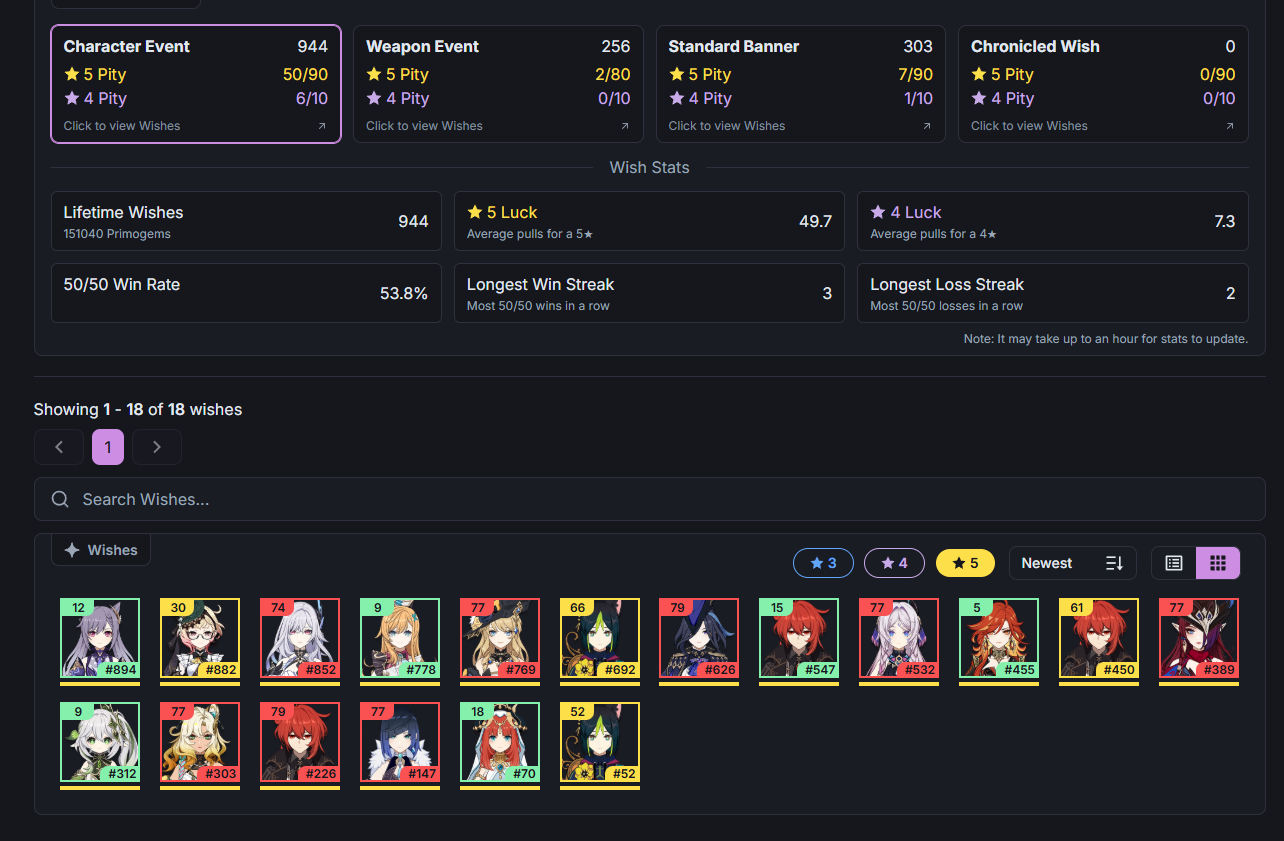Click the 'Showing 1 - 18 of 18 wishes' text

point(138,409)
